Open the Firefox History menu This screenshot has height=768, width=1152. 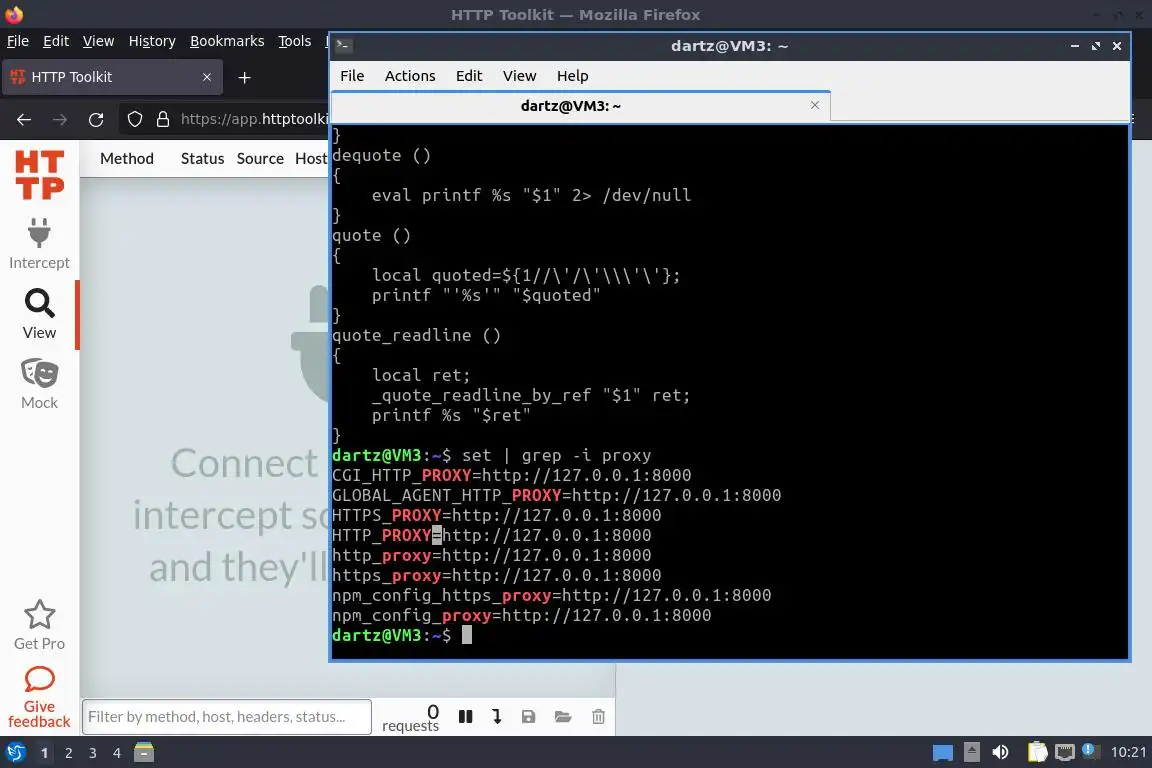coord(152,41)
